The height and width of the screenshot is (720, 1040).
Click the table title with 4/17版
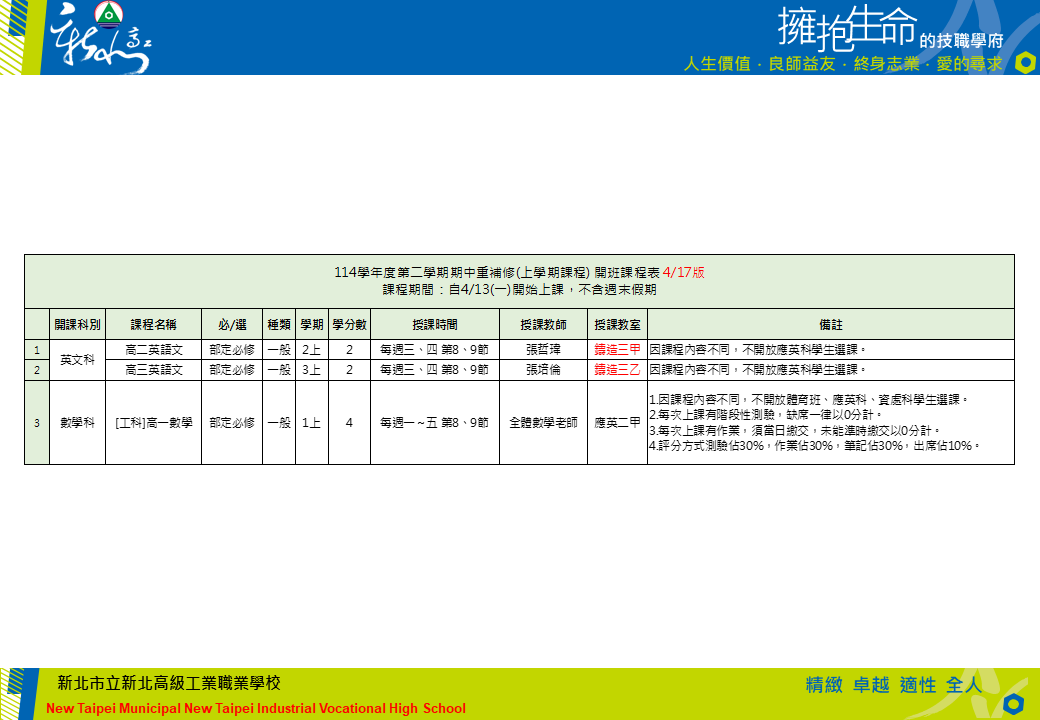pyautogui.click(x=519, y=272)
